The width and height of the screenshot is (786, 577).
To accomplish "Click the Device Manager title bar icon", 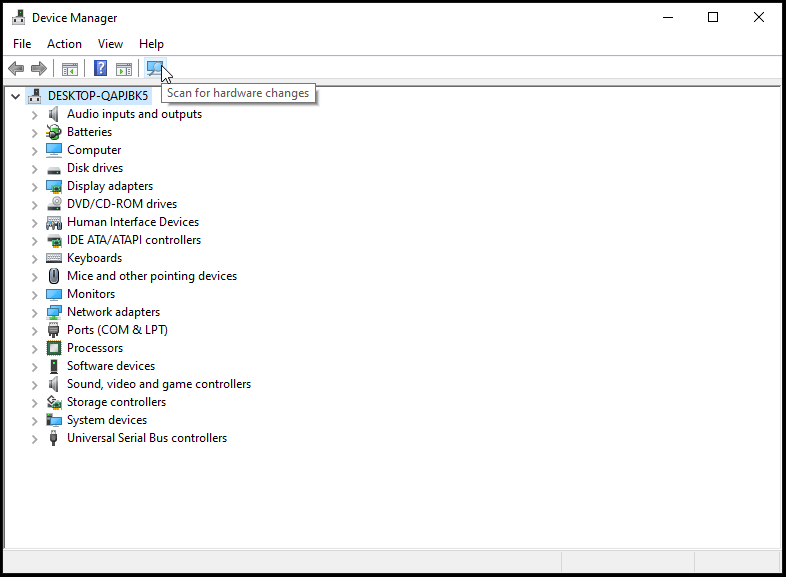I will 19,18.
